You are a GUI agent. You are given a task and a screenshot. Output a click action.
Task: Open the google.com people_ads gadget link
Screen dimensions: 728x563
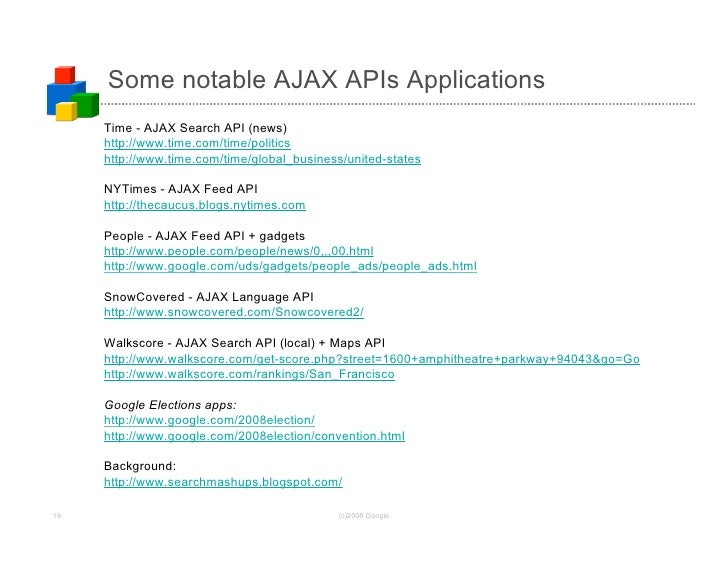coord(290,266)
